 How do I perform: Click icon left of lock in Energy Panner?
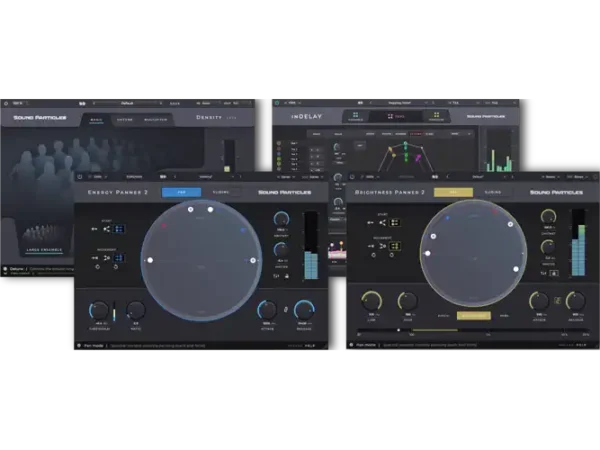pos(276,276)
